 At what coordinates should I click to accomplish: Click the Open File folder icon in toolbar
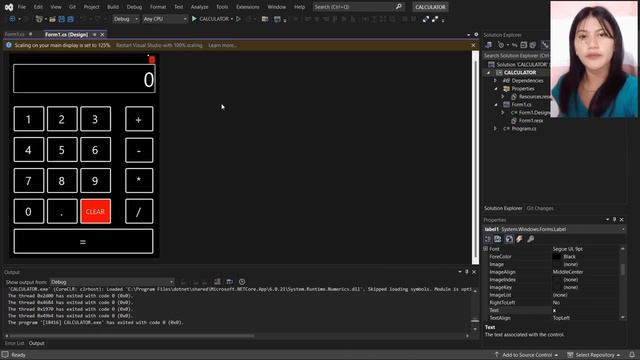coord(52,19)
